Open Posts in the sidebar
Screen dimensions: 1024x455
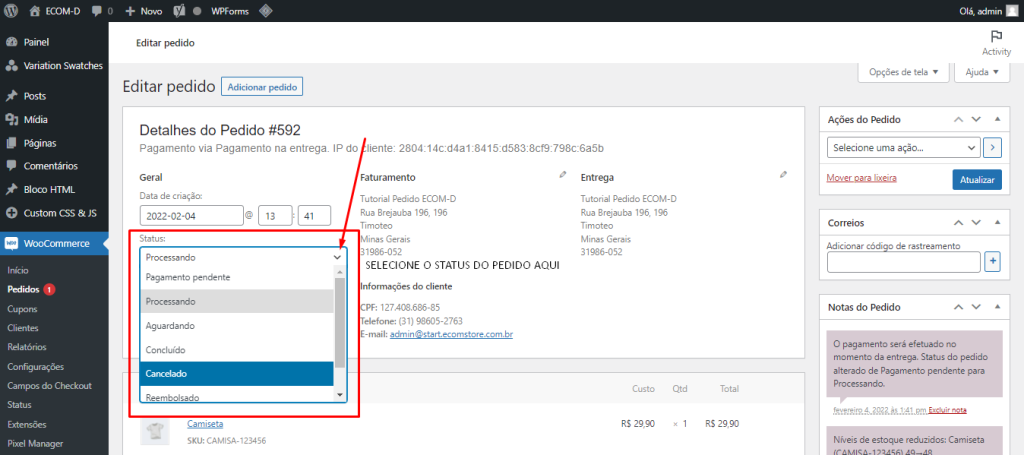click(x=35, y=96)
